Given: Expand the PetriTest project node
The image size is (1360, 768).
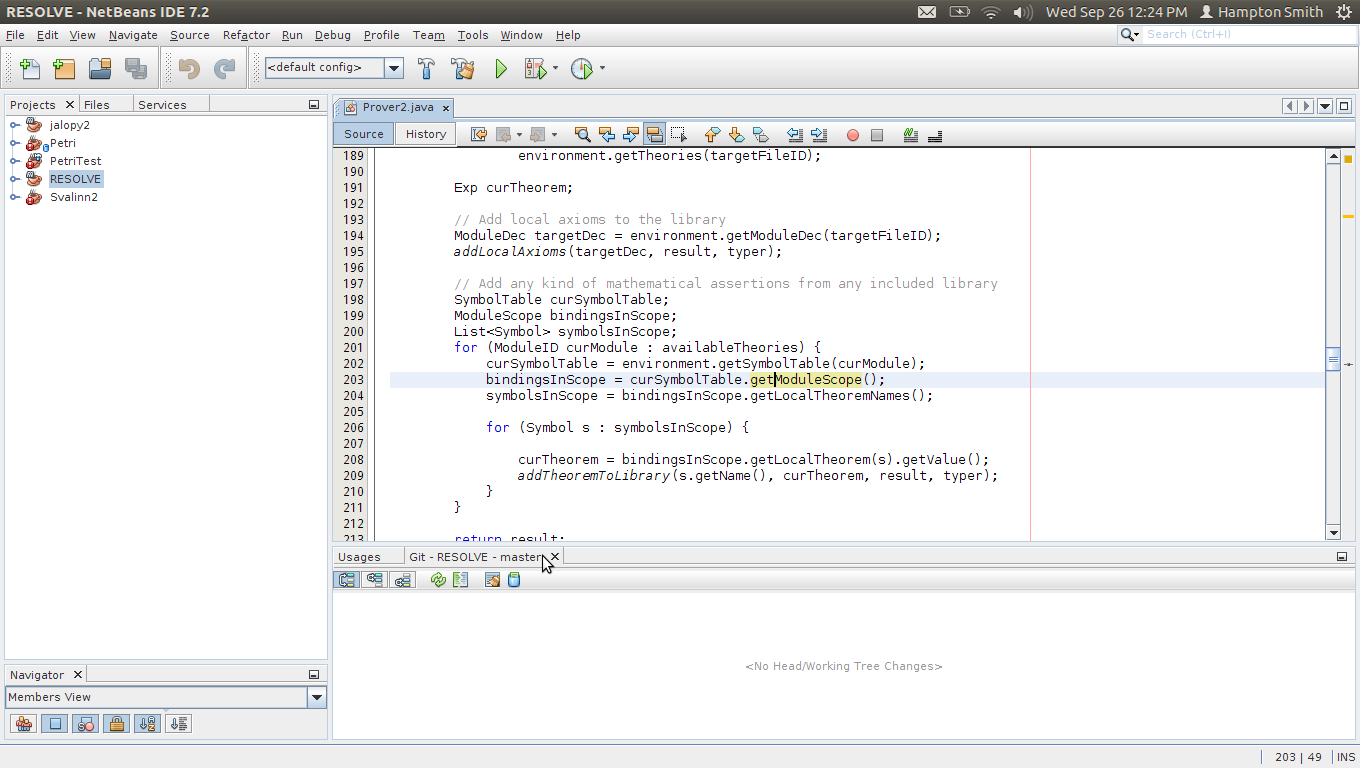Looking at the screenshot, I should pos(15,161).
